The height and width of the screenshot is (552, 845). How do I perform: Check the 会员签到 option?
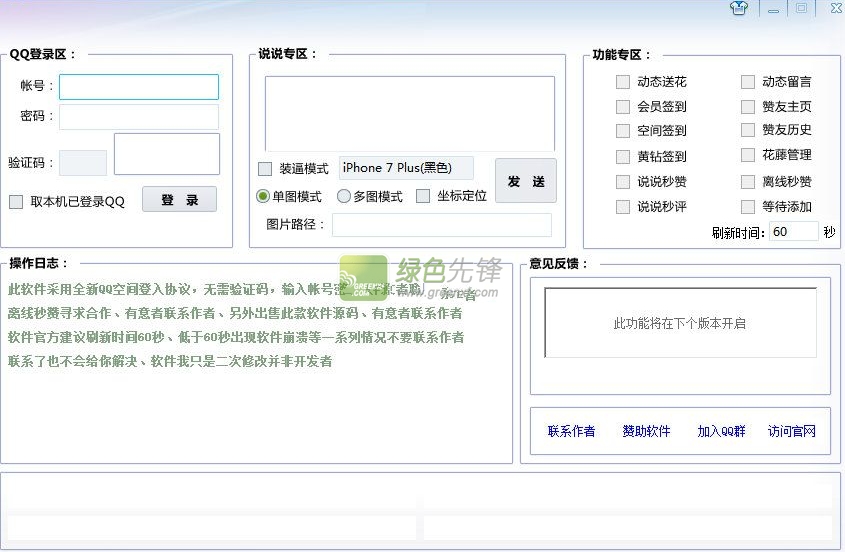[623, 107]
